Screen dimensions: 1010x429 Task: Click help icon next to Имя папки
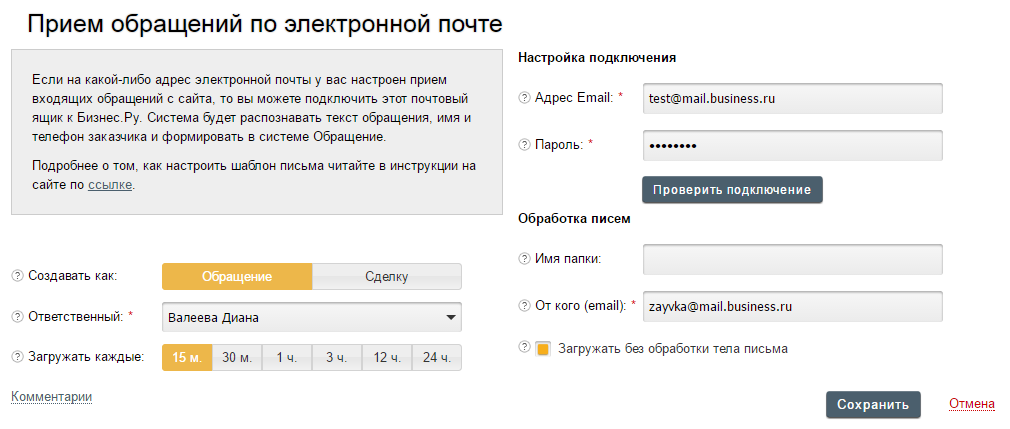click(524, 259)
